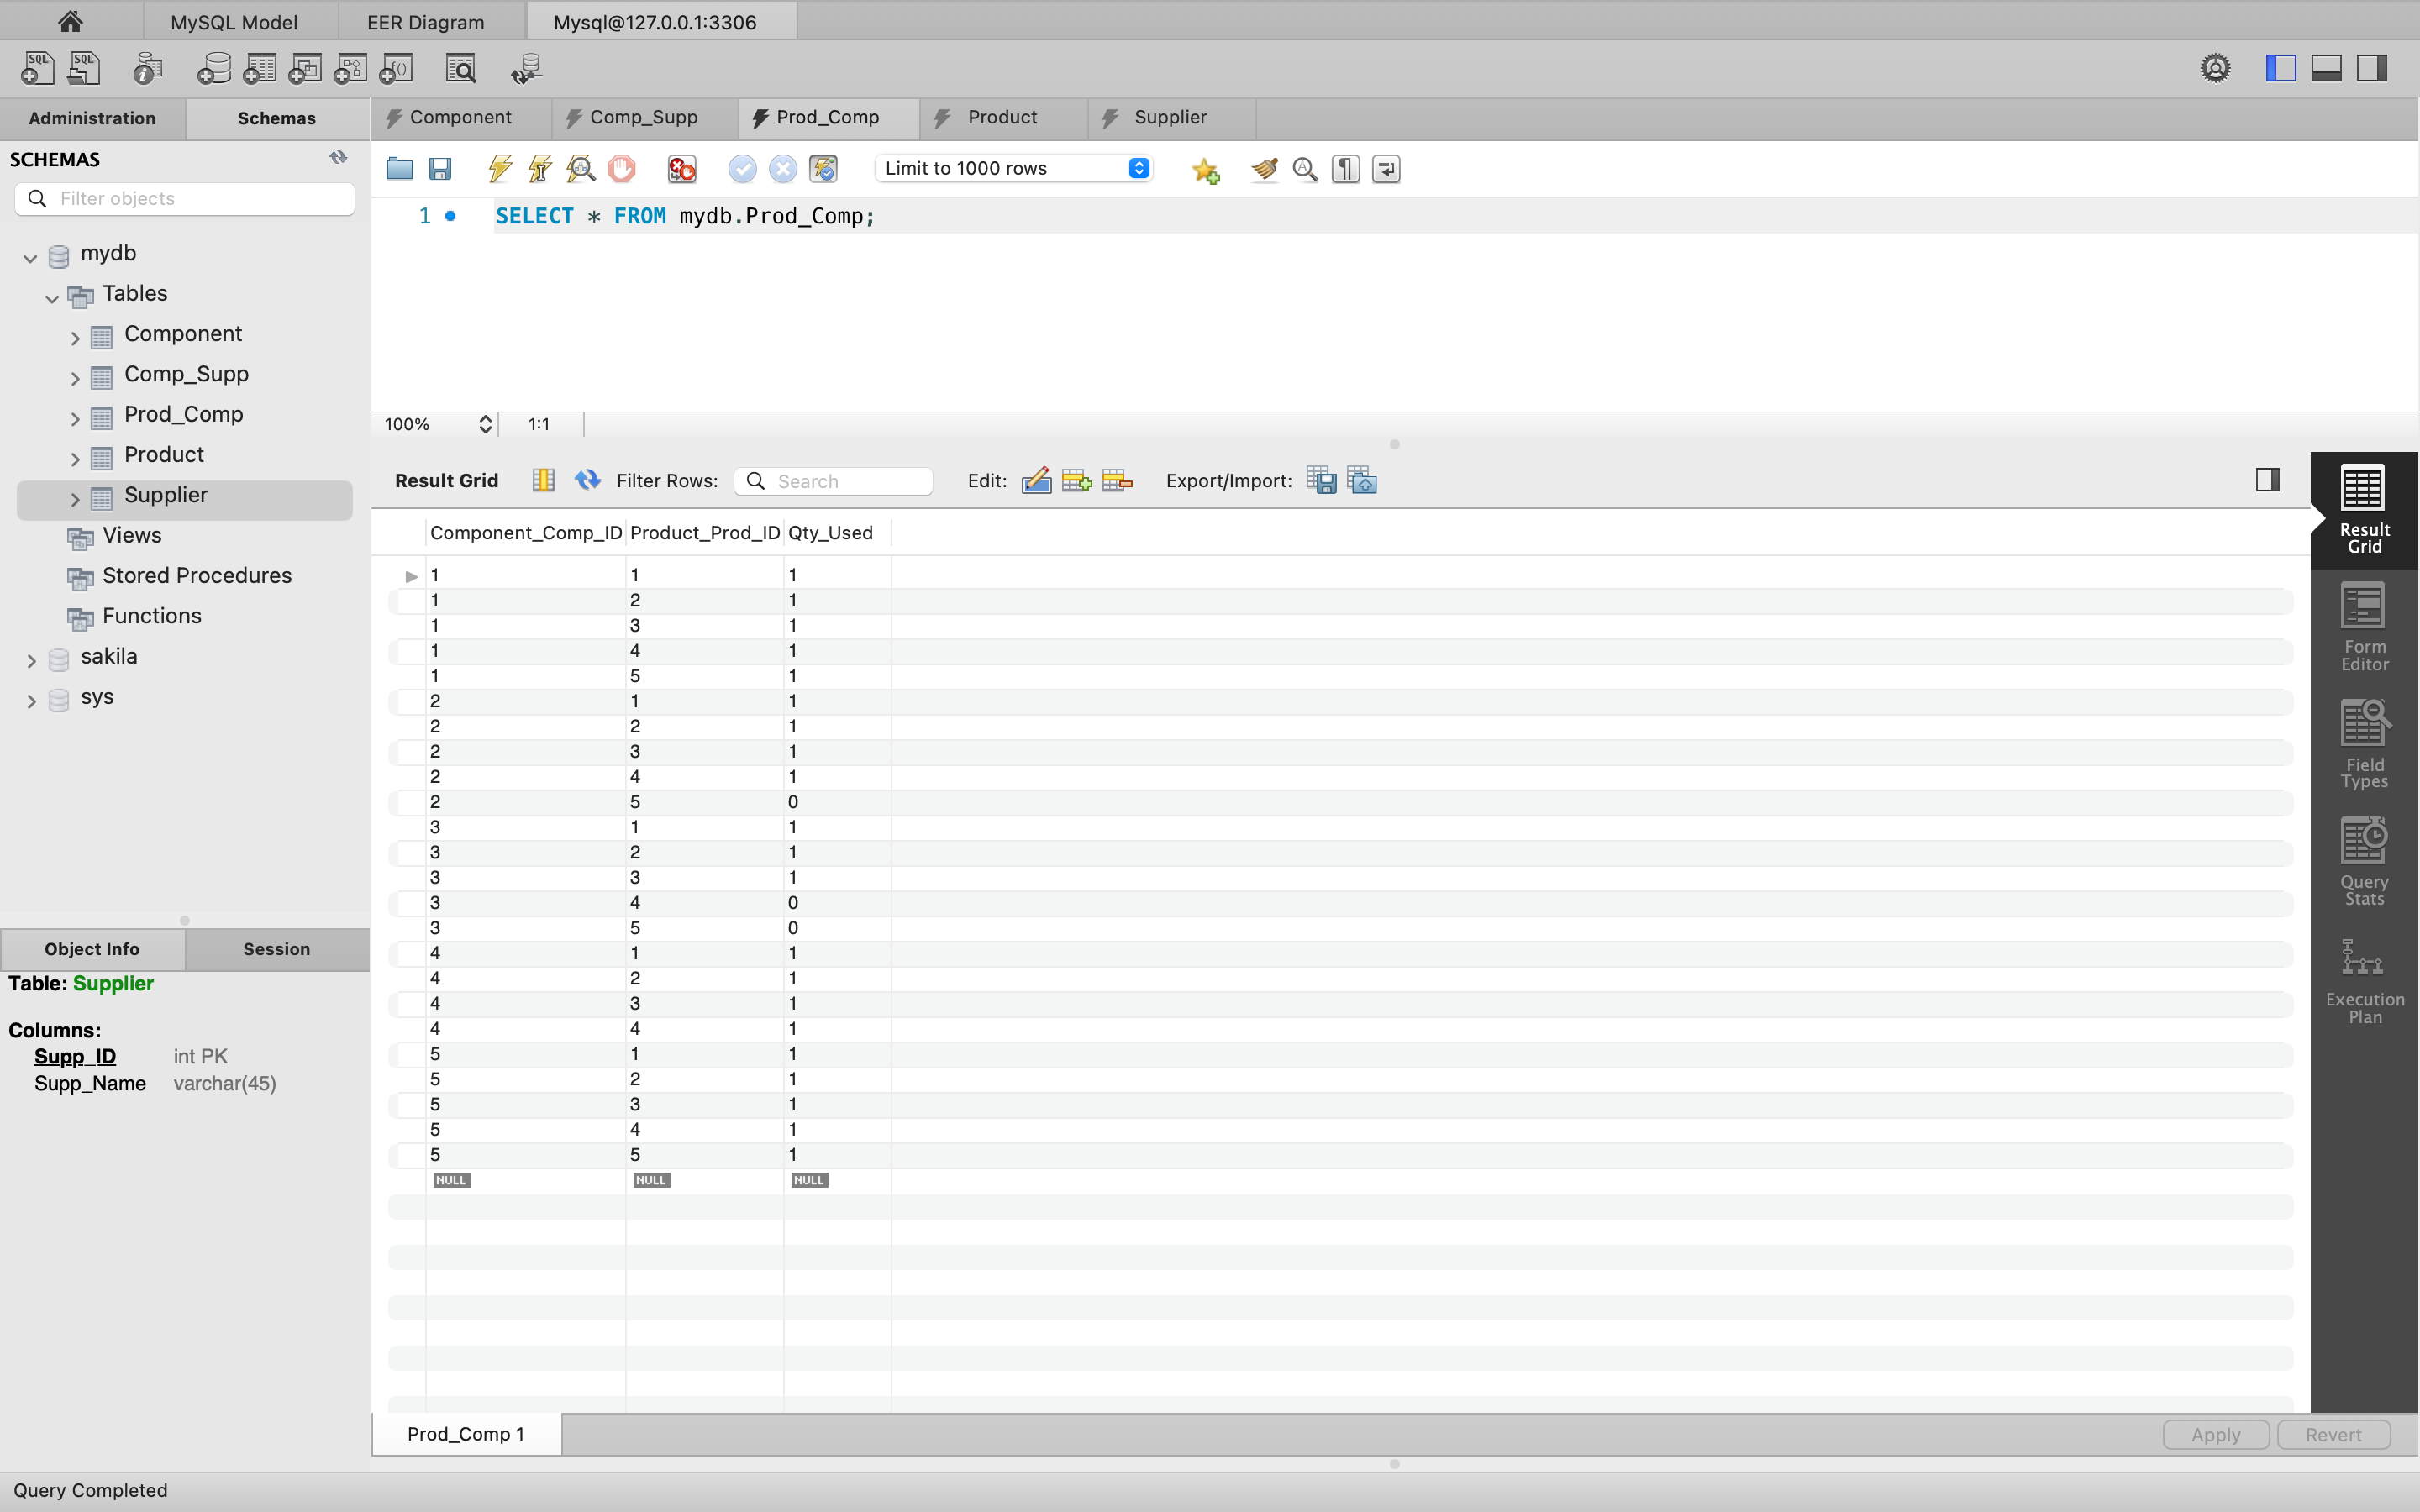The height and width of the screenshot is (1512, 2420).
Task: Toggle display of invisible characters
Action: (x=1344, y=168)
